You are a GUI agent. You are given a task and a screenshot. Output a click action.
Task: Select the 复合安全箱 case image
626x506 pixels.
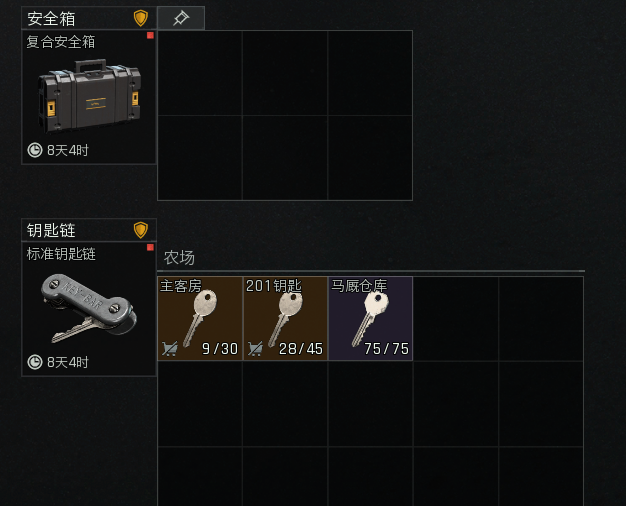89,96
